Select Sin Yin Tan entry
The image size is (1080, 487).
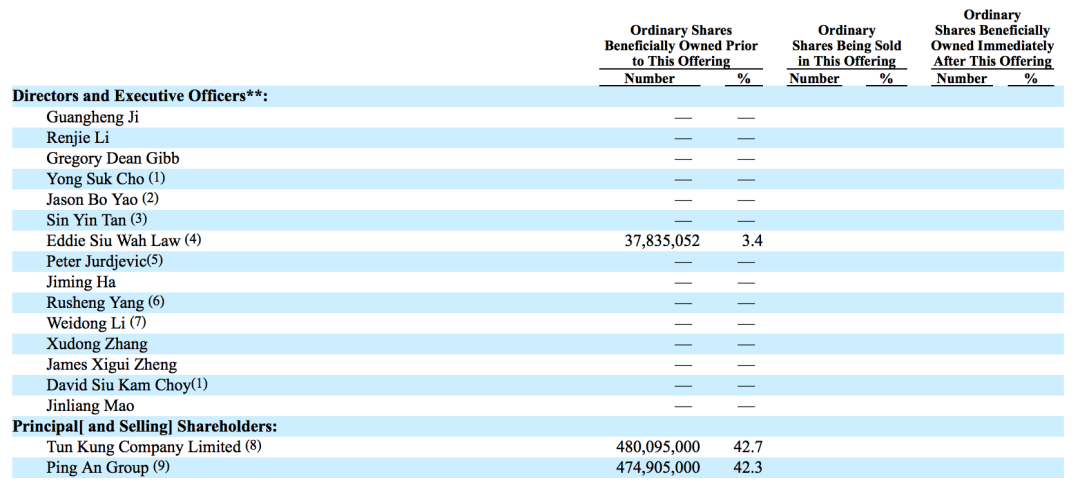87,220
